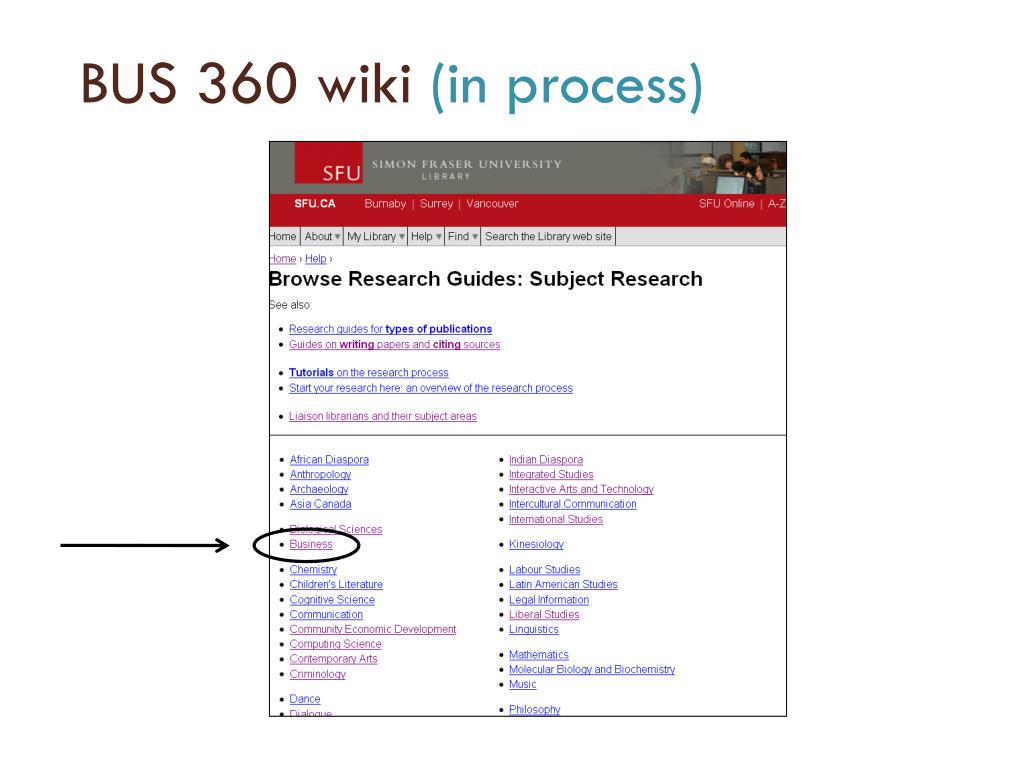The image size is (1024, 768).
Task: Open the Communication guide
Action: coord(327,615)
